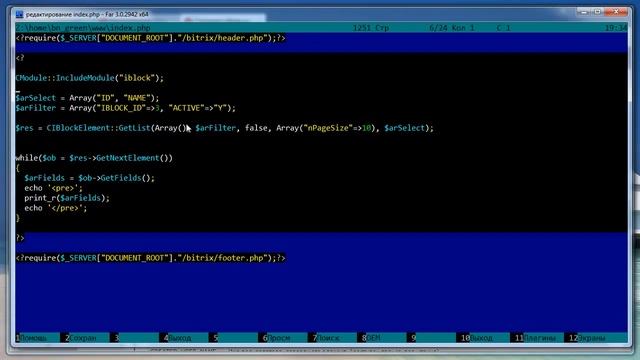This screenshot has height=360, width=640.
Task: Place cursor on the print_r($arFields) line
Action: click(x=67, y=198)
